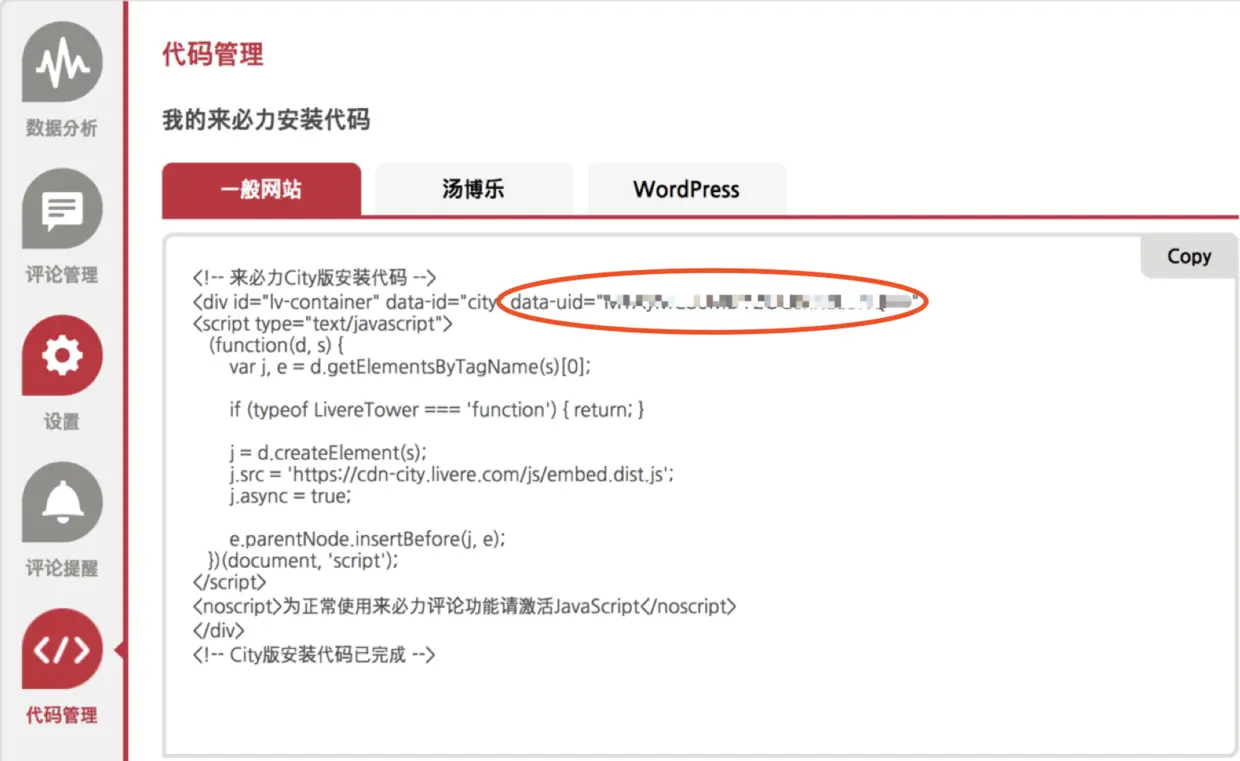
Task: Click the 数据分析 sidebar label
Action: [x=62, y=128]
